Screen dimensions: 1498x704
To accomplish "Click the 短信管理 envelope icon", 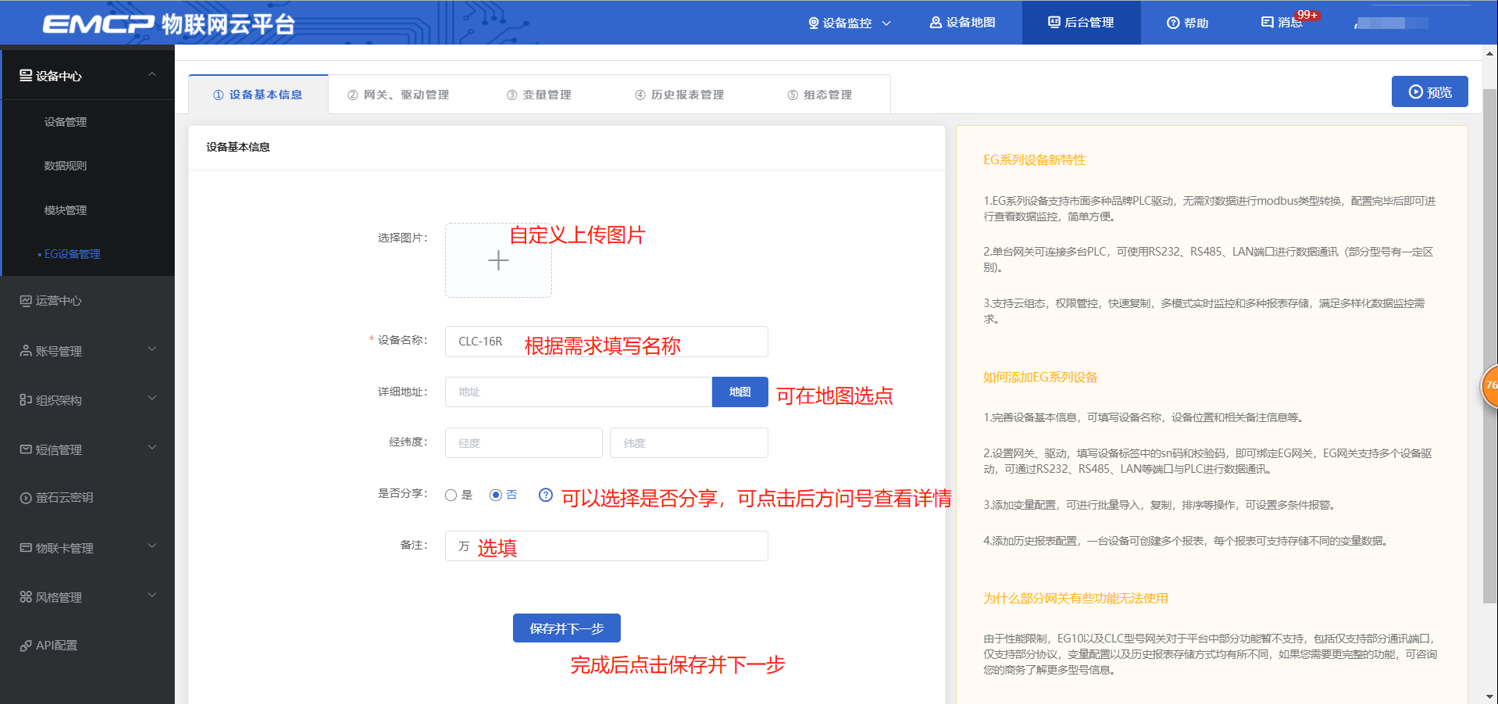I will coord(26,450).
